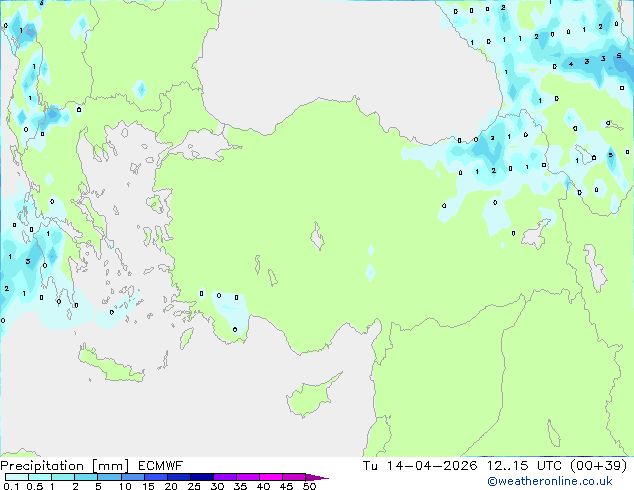634x490 pixels.
Task: Click the '(00+39)' forecast offset text
Action: [x=598, y=466]
